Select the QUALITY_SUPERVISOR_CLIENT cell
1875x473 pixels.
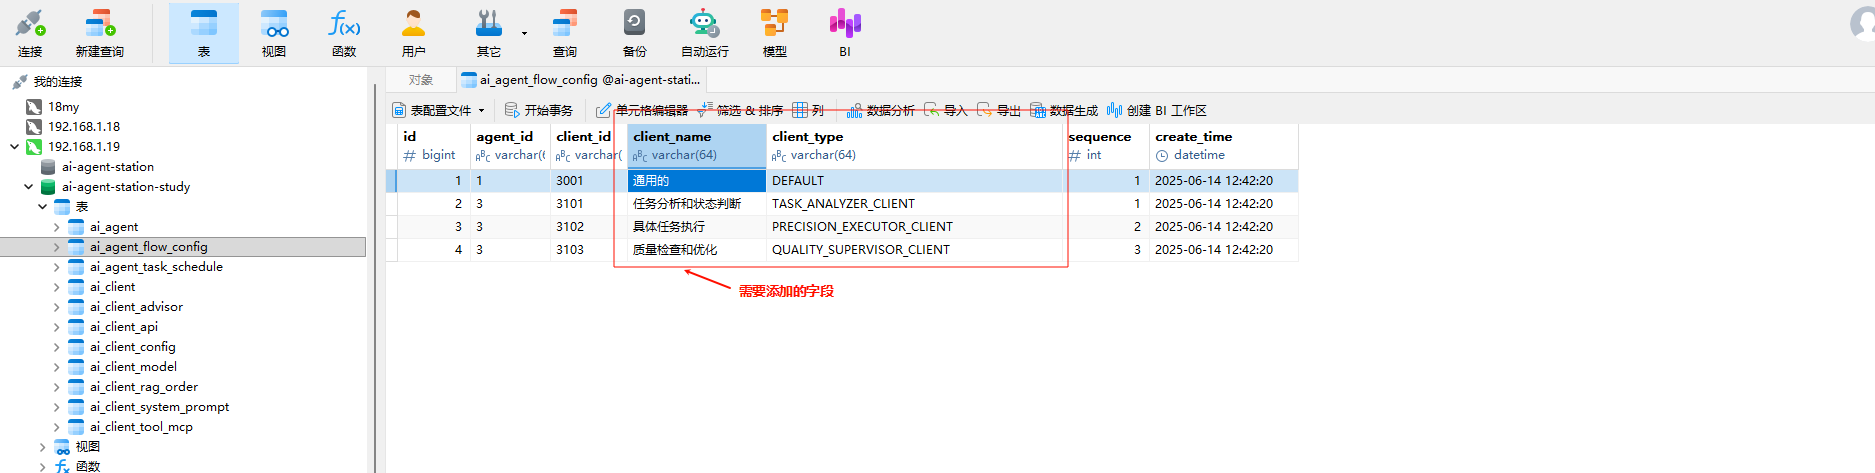860,250
